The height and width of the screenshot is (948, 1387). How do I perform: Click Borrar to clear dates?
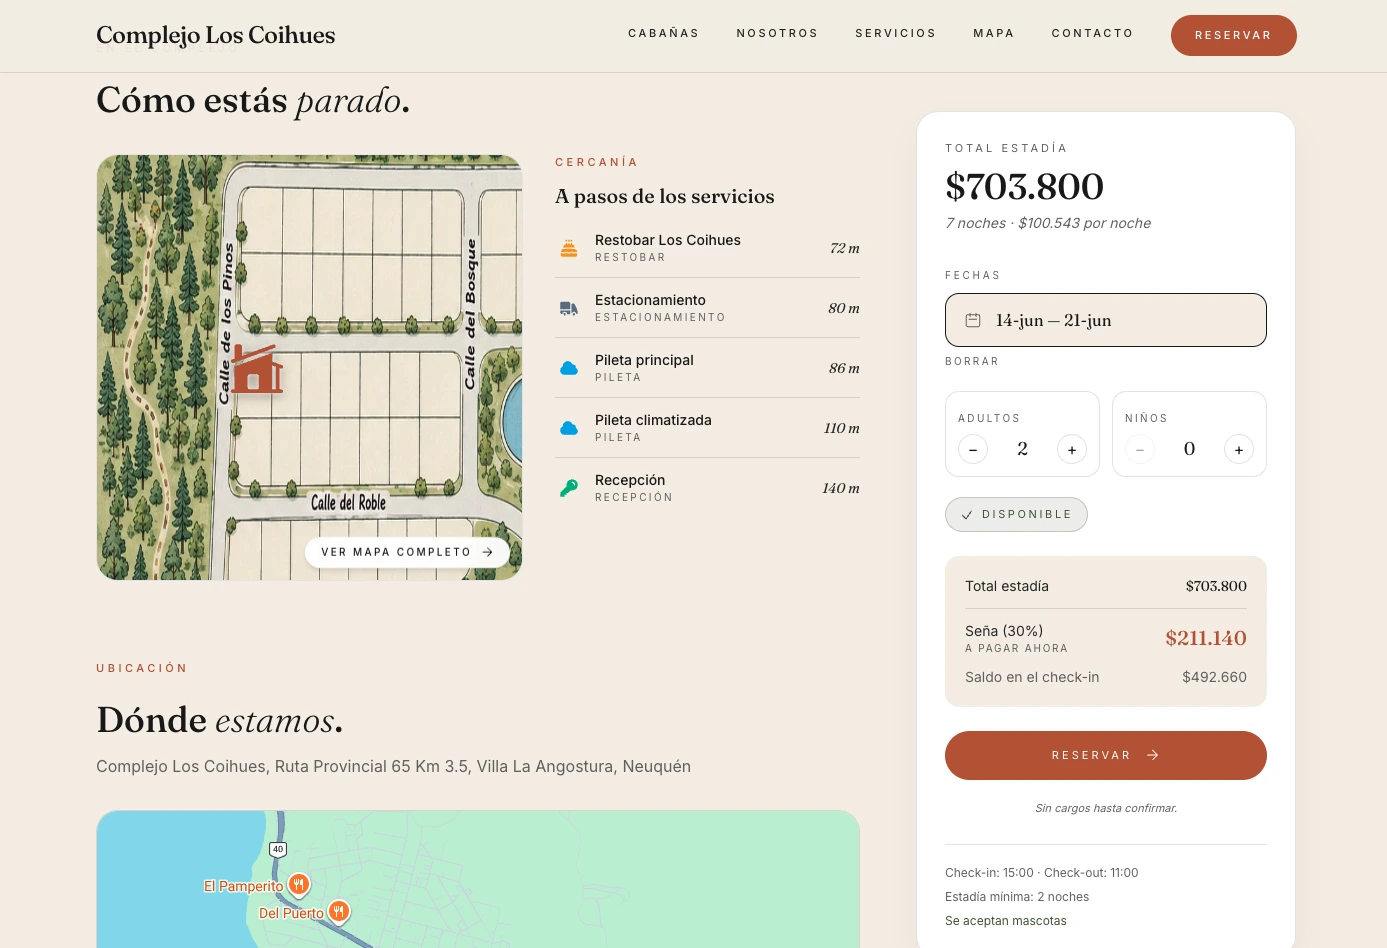972,361
